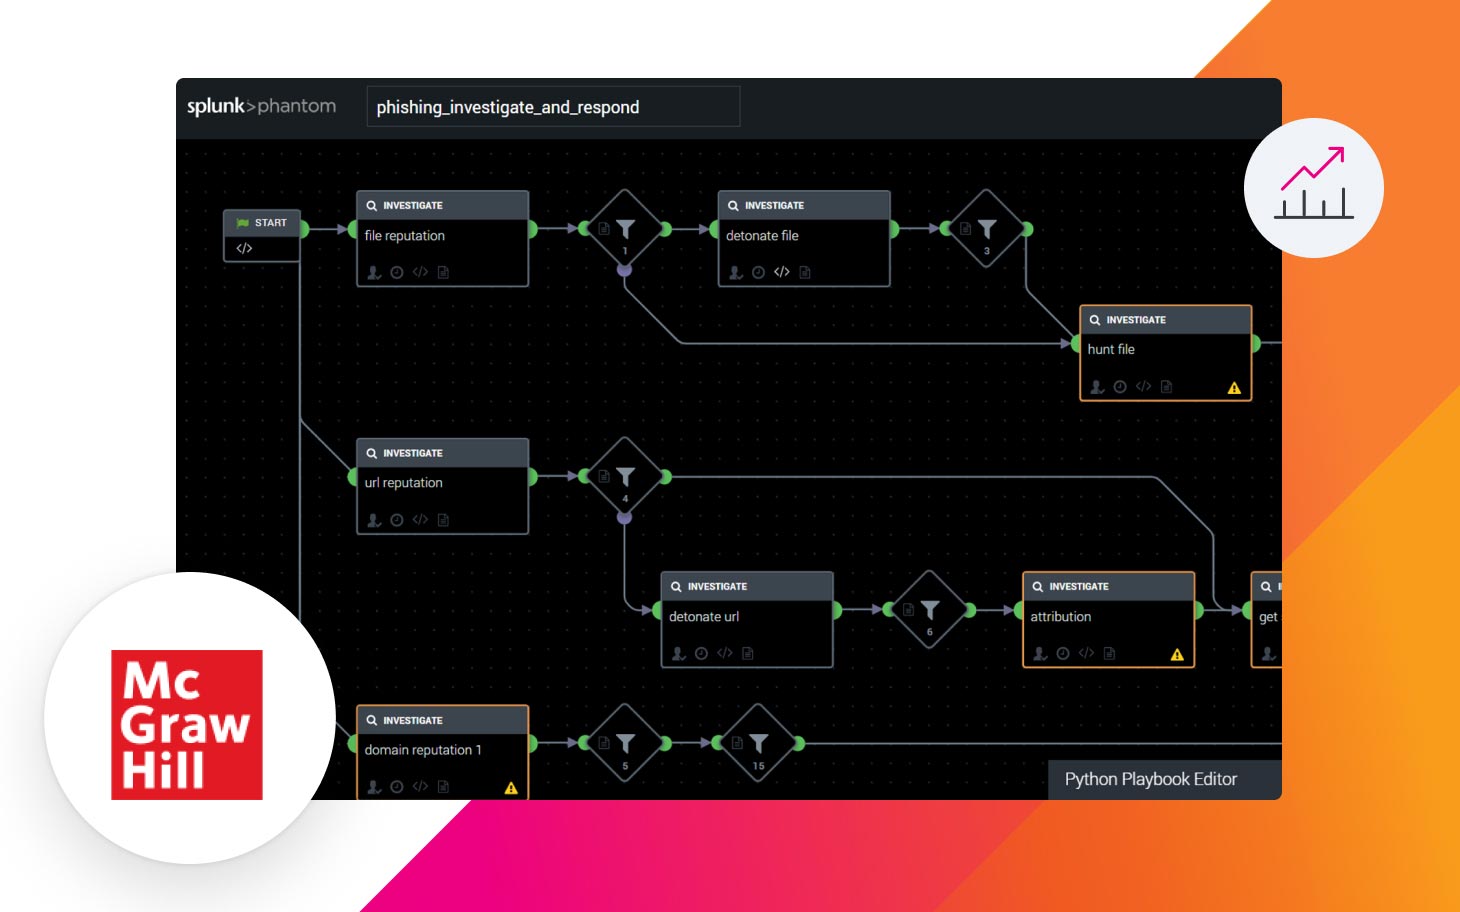1460x912 pixels.
Task: Open the notes icon in domain reputation 1 block
Action: tap(443, 787)
